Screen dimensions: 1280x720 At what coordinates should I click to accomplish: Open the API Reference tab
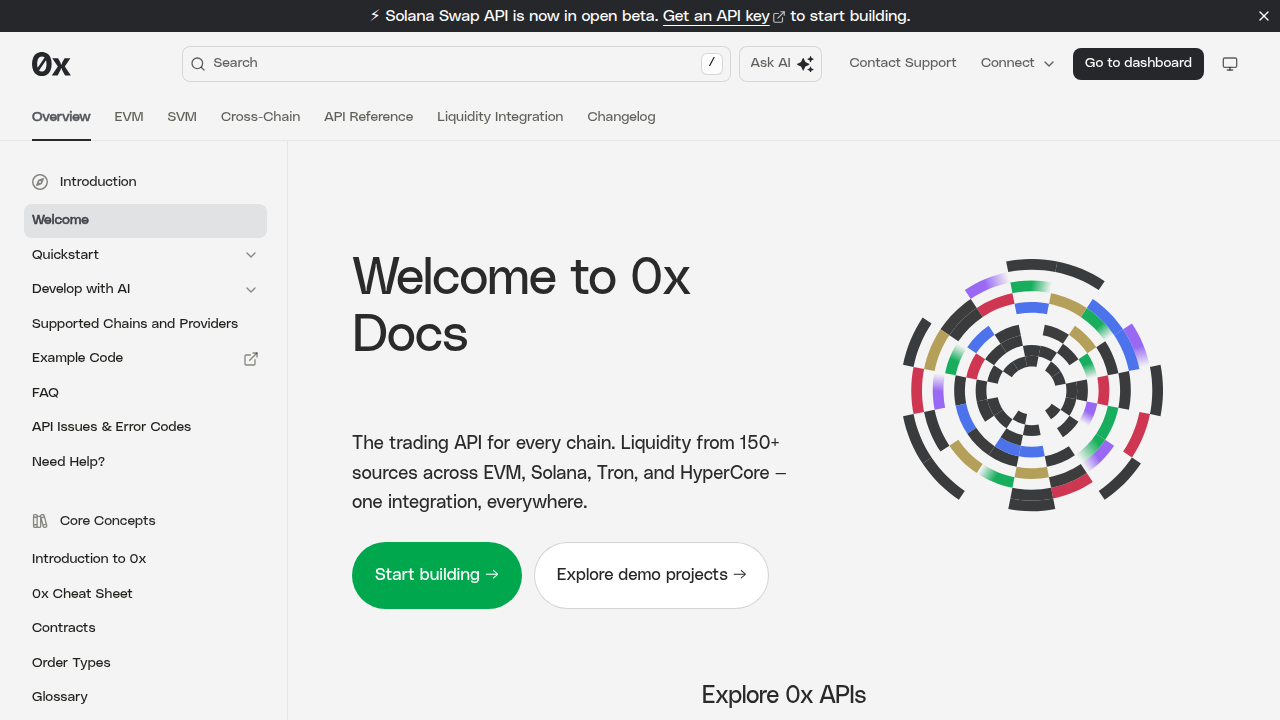368,117
